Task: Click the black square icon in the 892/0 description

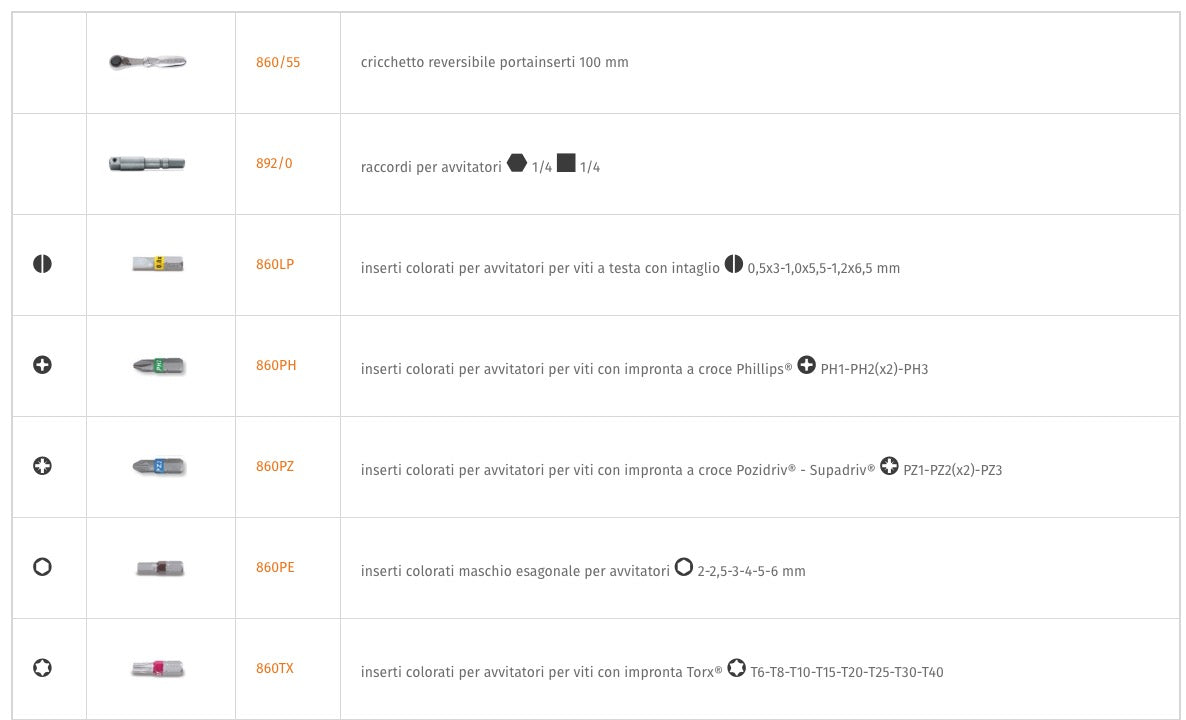Action: pos(566,163)
